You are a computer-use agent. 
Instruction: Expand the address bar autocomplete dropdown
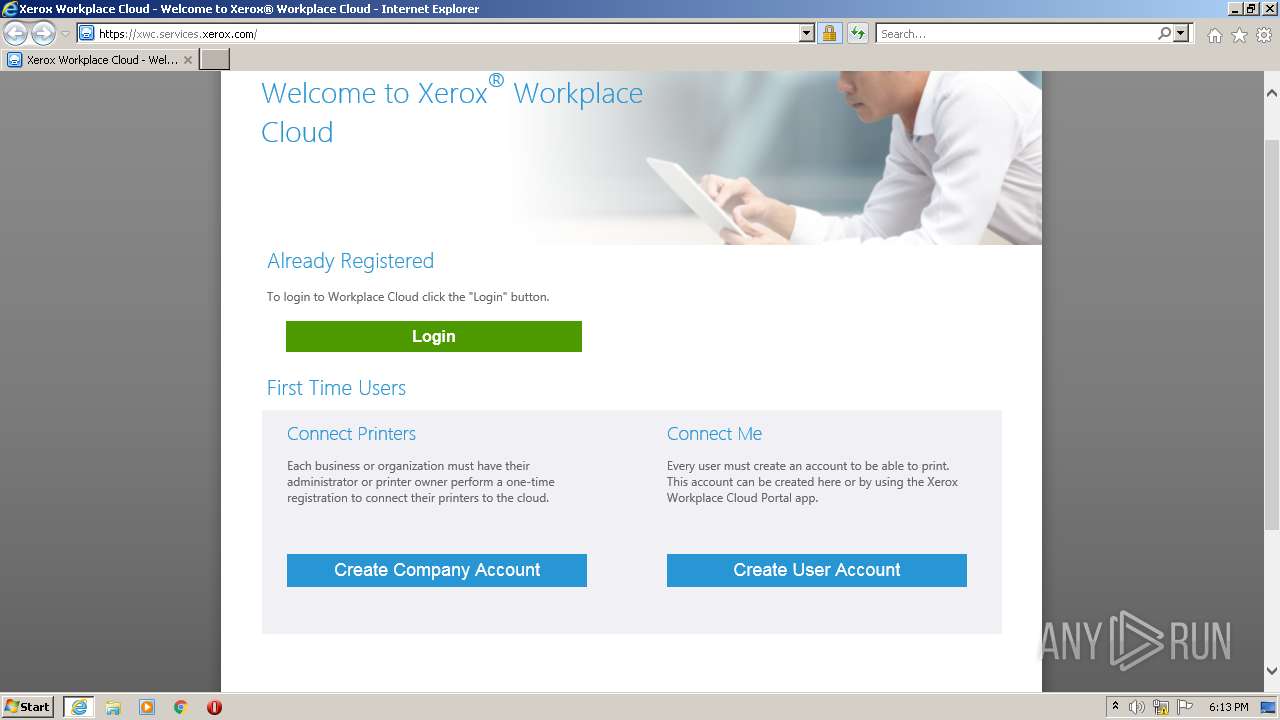807,34
